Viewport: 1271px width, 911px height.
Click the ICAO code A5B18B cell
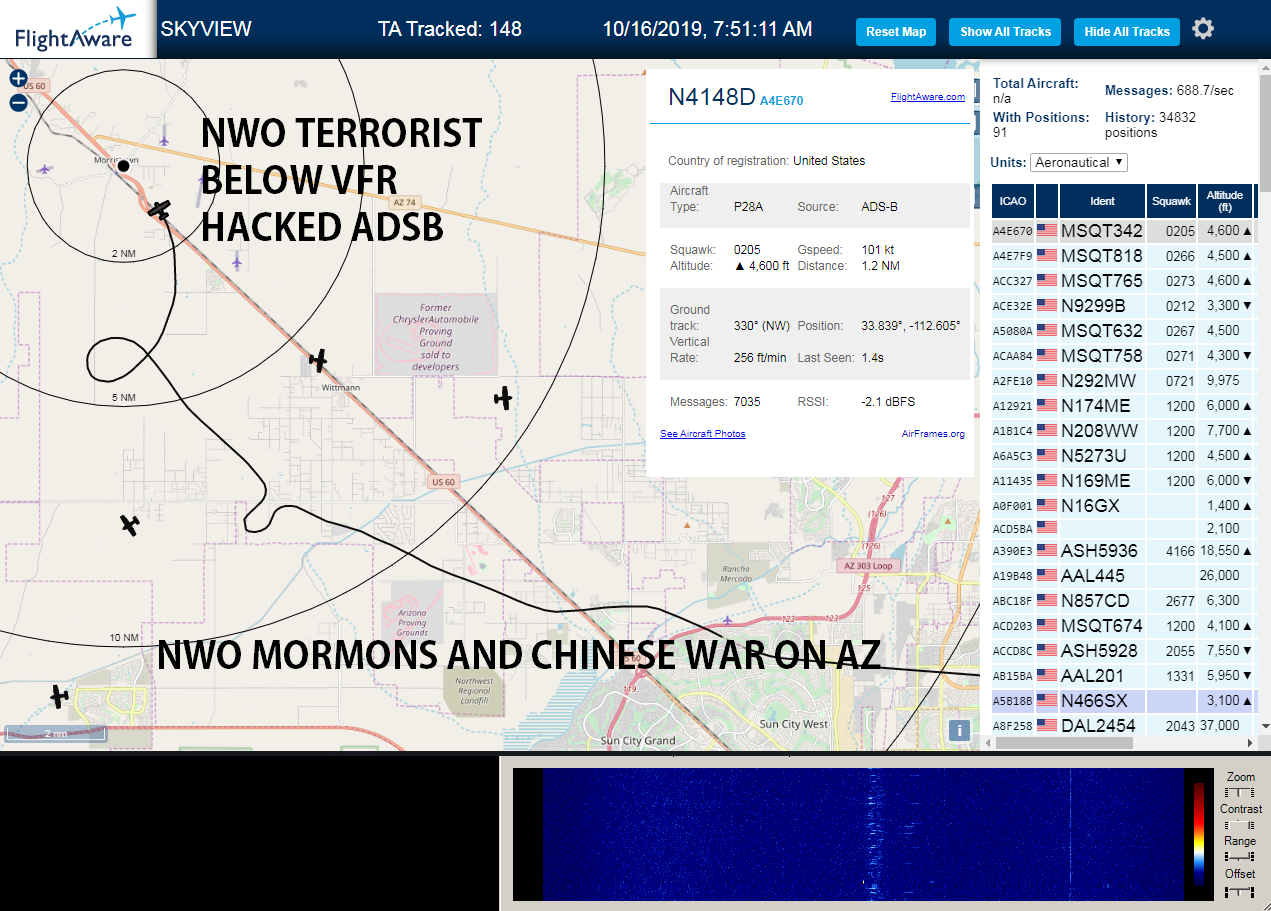point(1012,701)
